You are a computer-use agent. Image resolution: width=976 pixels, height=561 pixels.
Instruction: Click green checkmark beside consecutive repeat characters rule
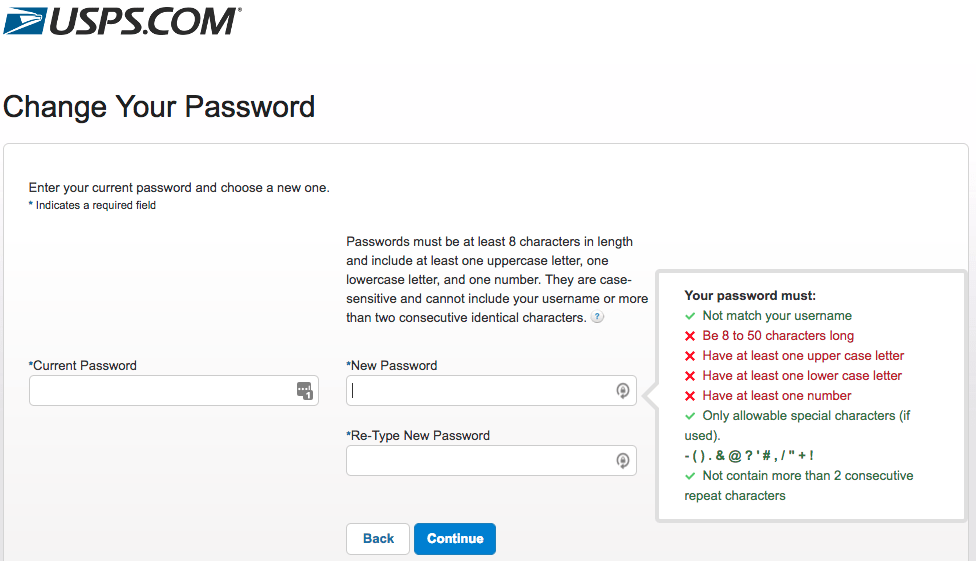(690, 476)
